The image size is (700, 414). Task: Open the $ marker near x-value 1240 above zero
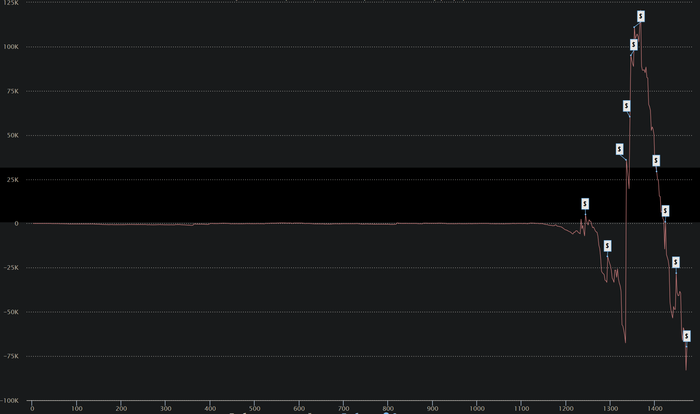(x=585, y=204)
